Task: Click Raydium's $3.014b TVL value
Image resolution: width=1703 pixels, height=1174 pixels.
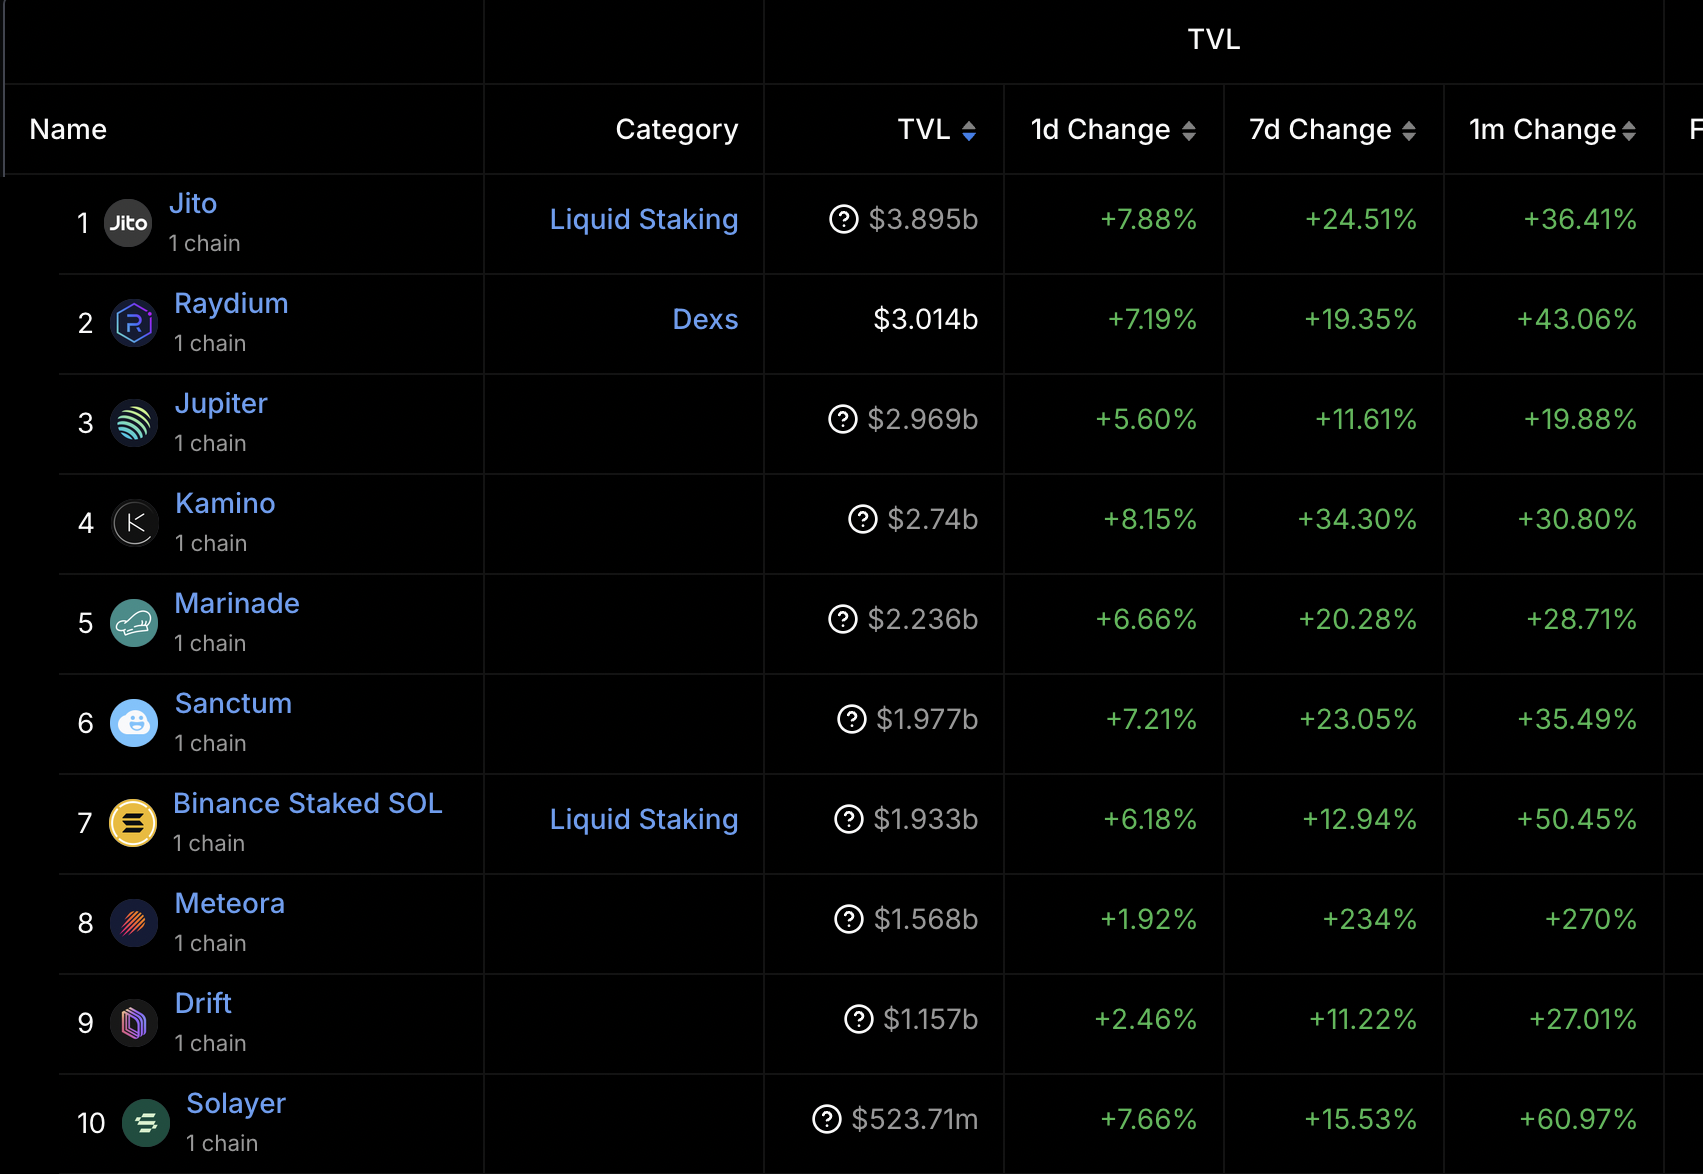Action: pos(925,319)
